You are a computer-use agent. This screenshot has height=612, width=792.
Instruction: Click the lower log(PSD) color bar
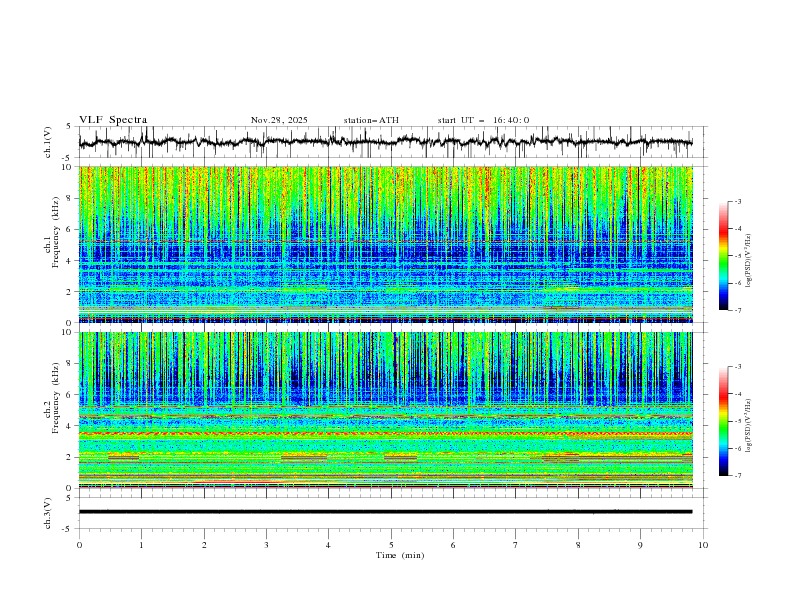tap(723, 421)
